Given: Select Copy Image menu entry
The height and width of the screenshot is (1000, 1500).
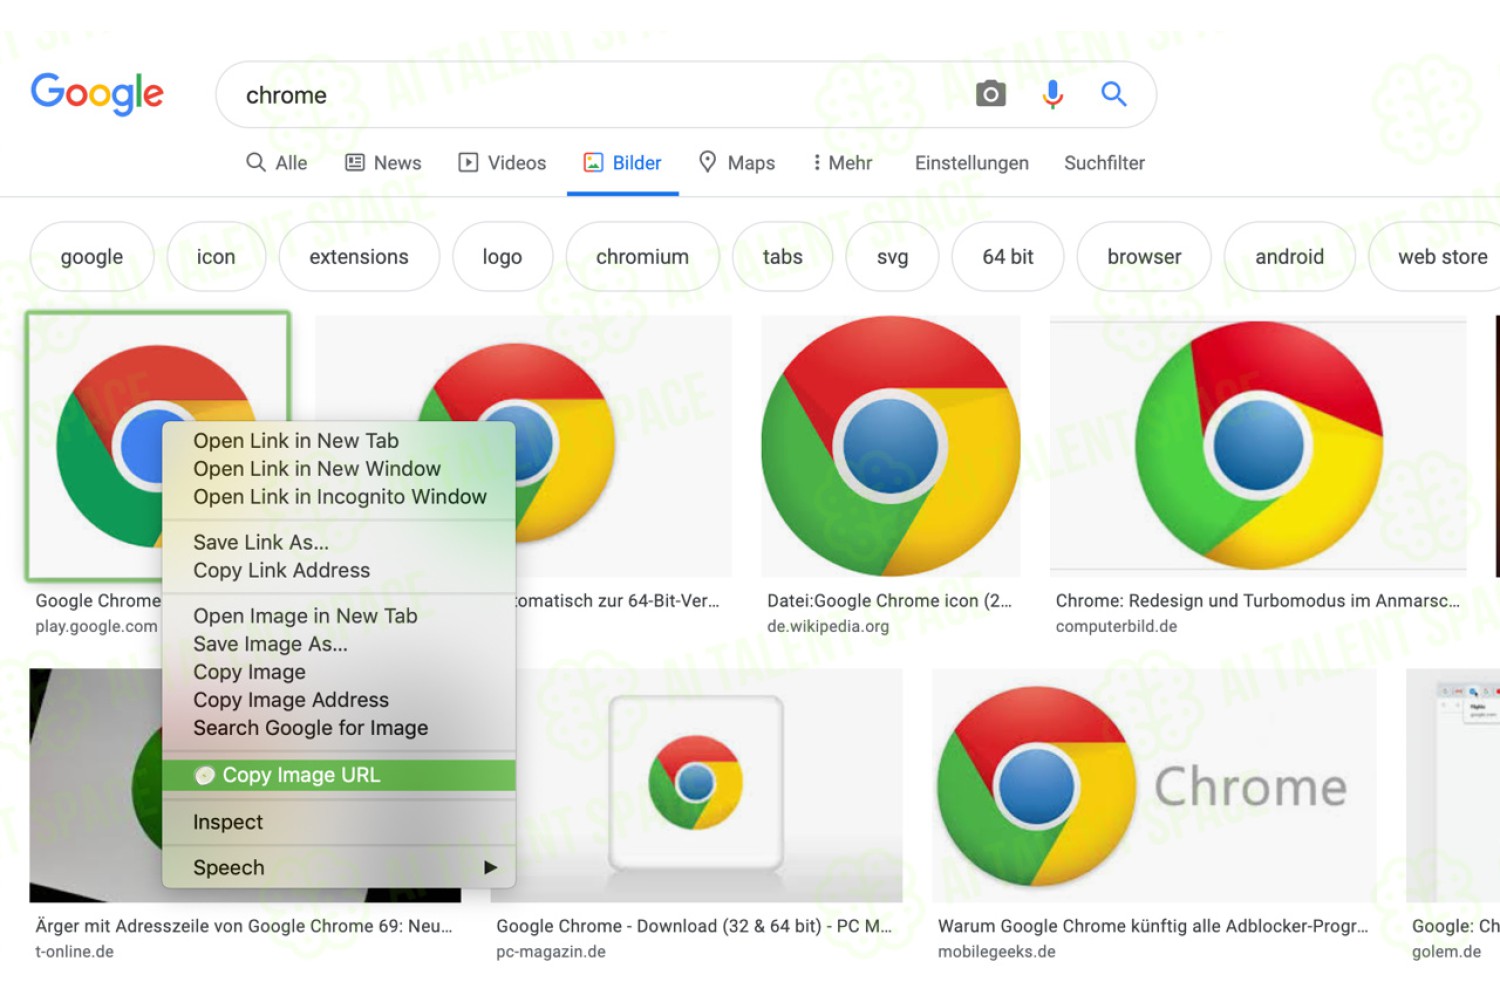Looking at the screenshot, I should (x=339, y=672).
